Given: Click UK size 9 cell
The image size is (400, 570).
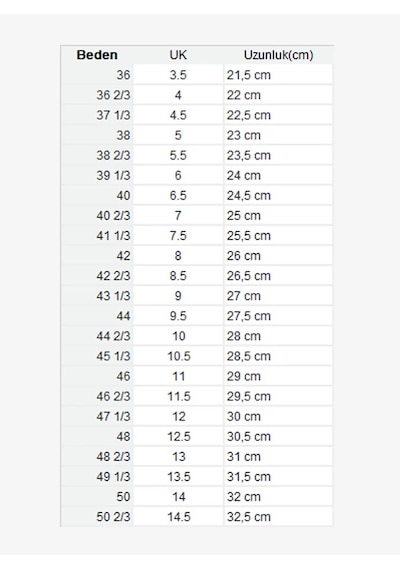Looking at the screenshot, I should (178, 296).
